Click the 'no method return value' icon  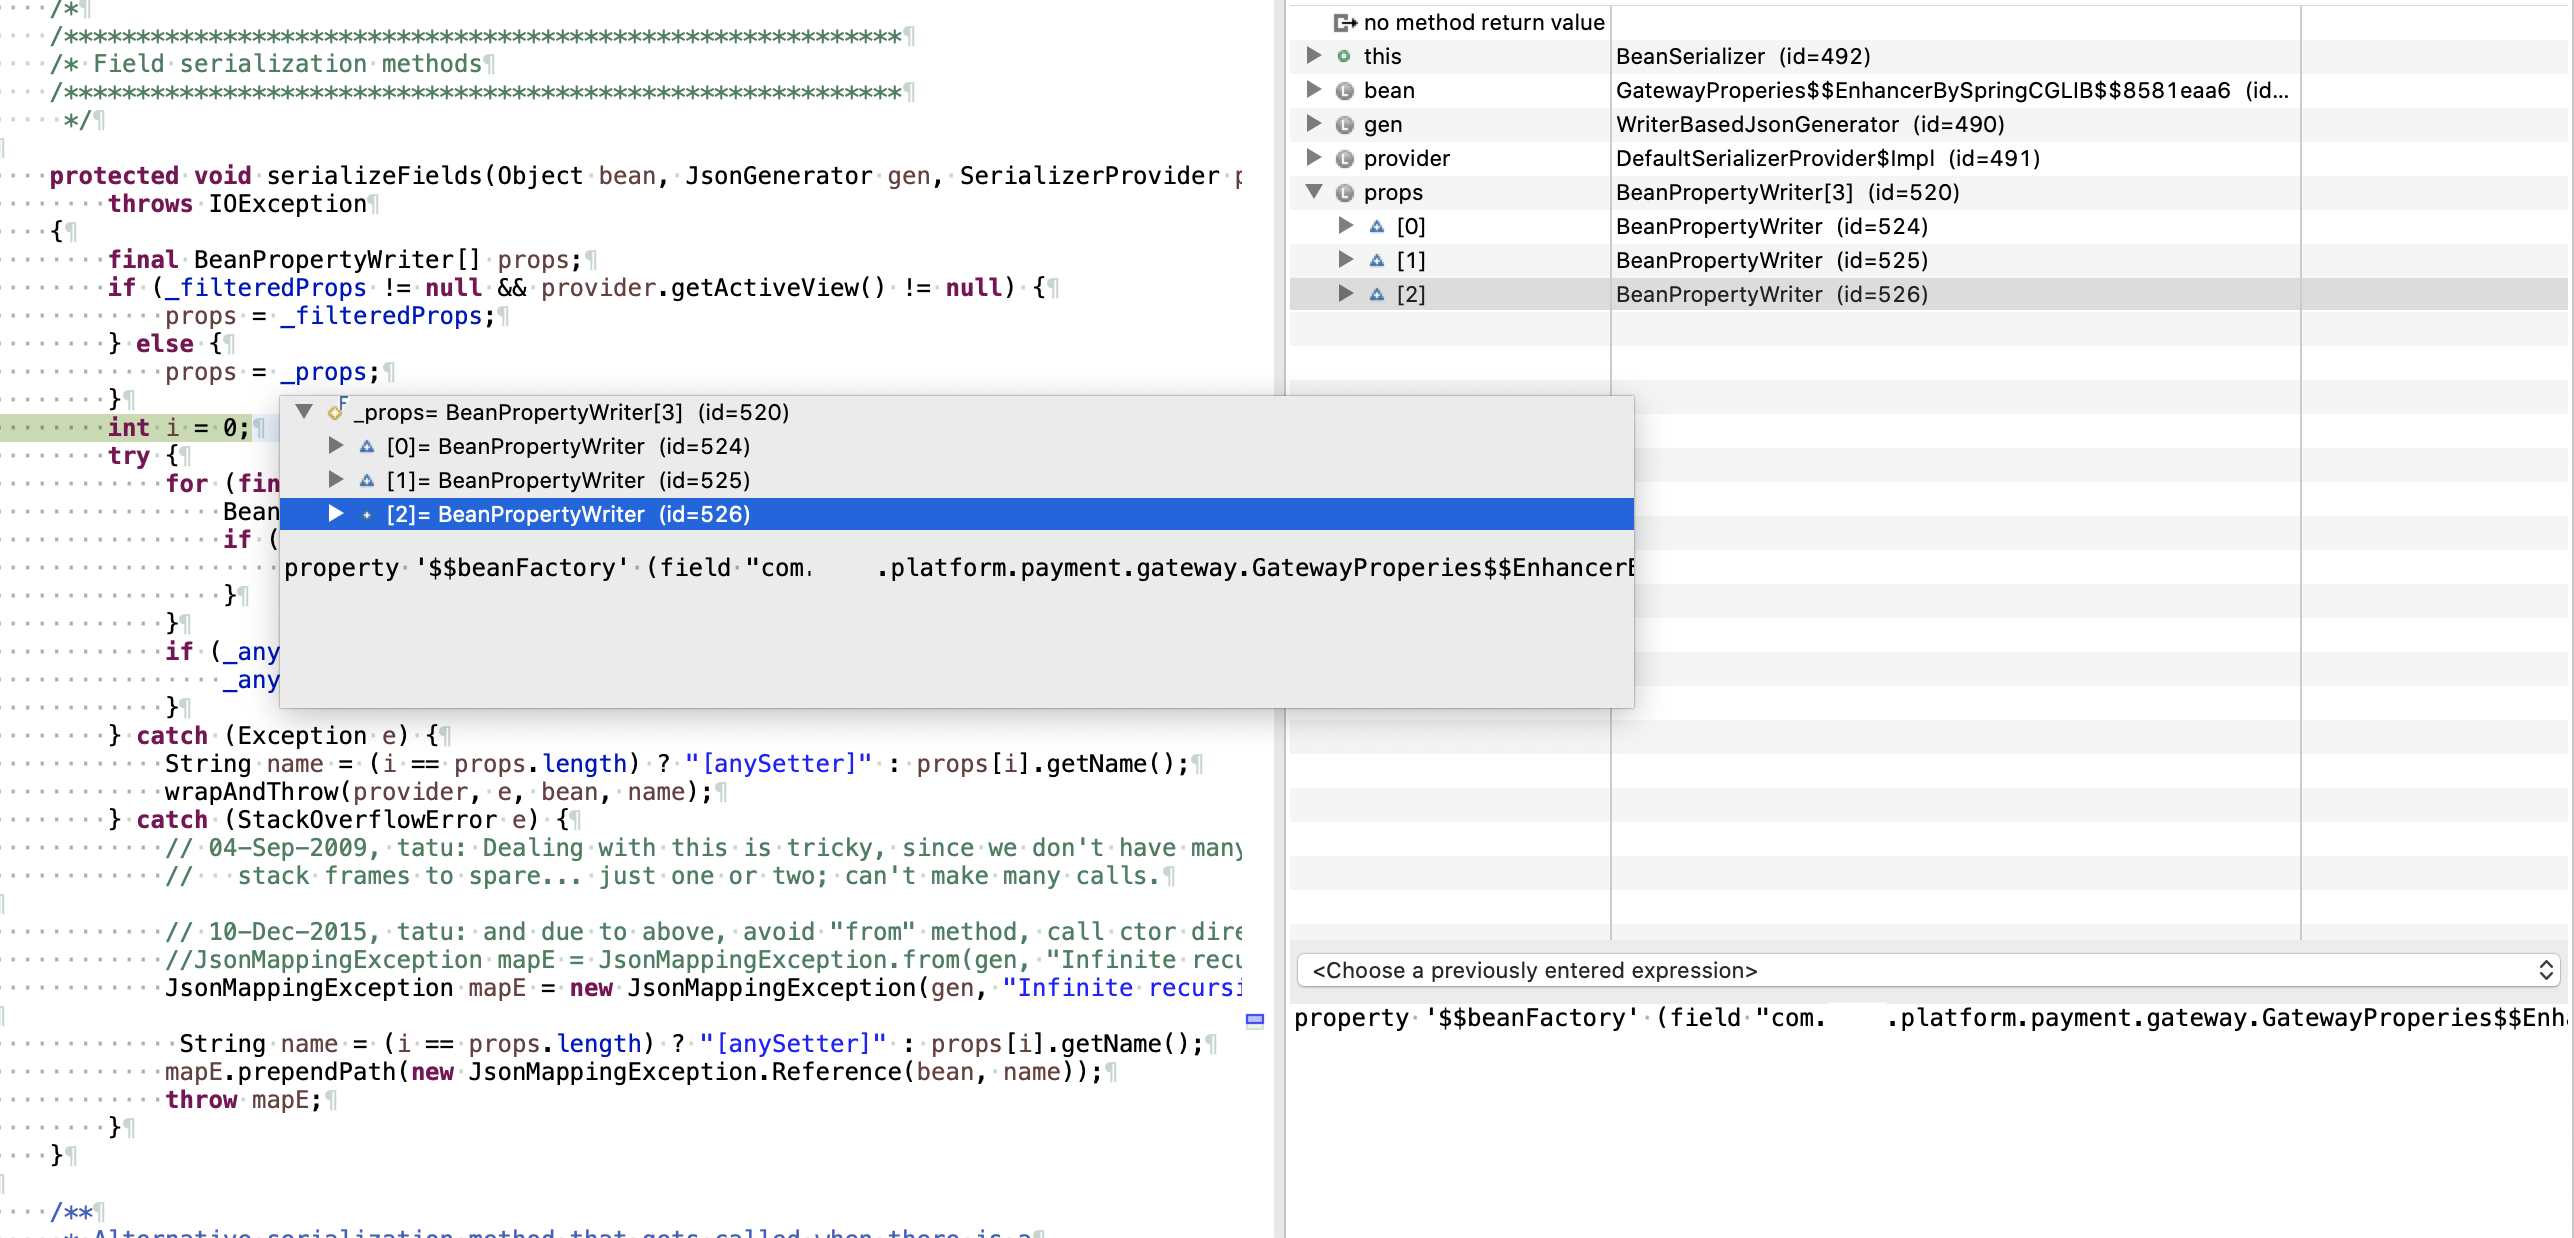tap(1345, 22)
